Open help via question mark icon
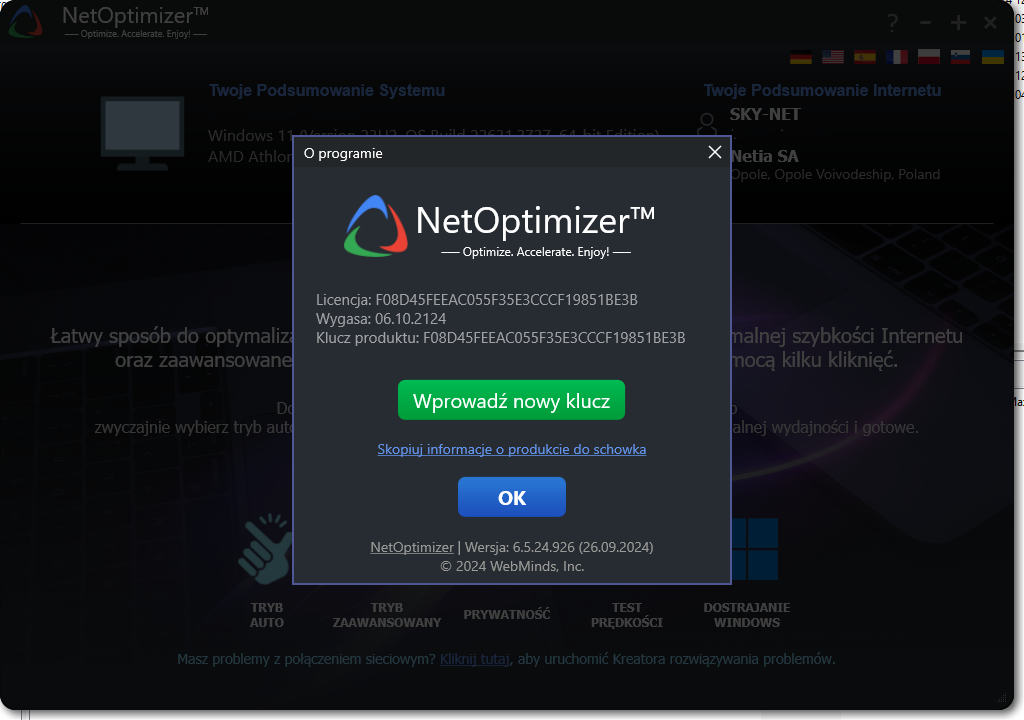Viewport: 1024px width, 720px height. pos(892,23)
